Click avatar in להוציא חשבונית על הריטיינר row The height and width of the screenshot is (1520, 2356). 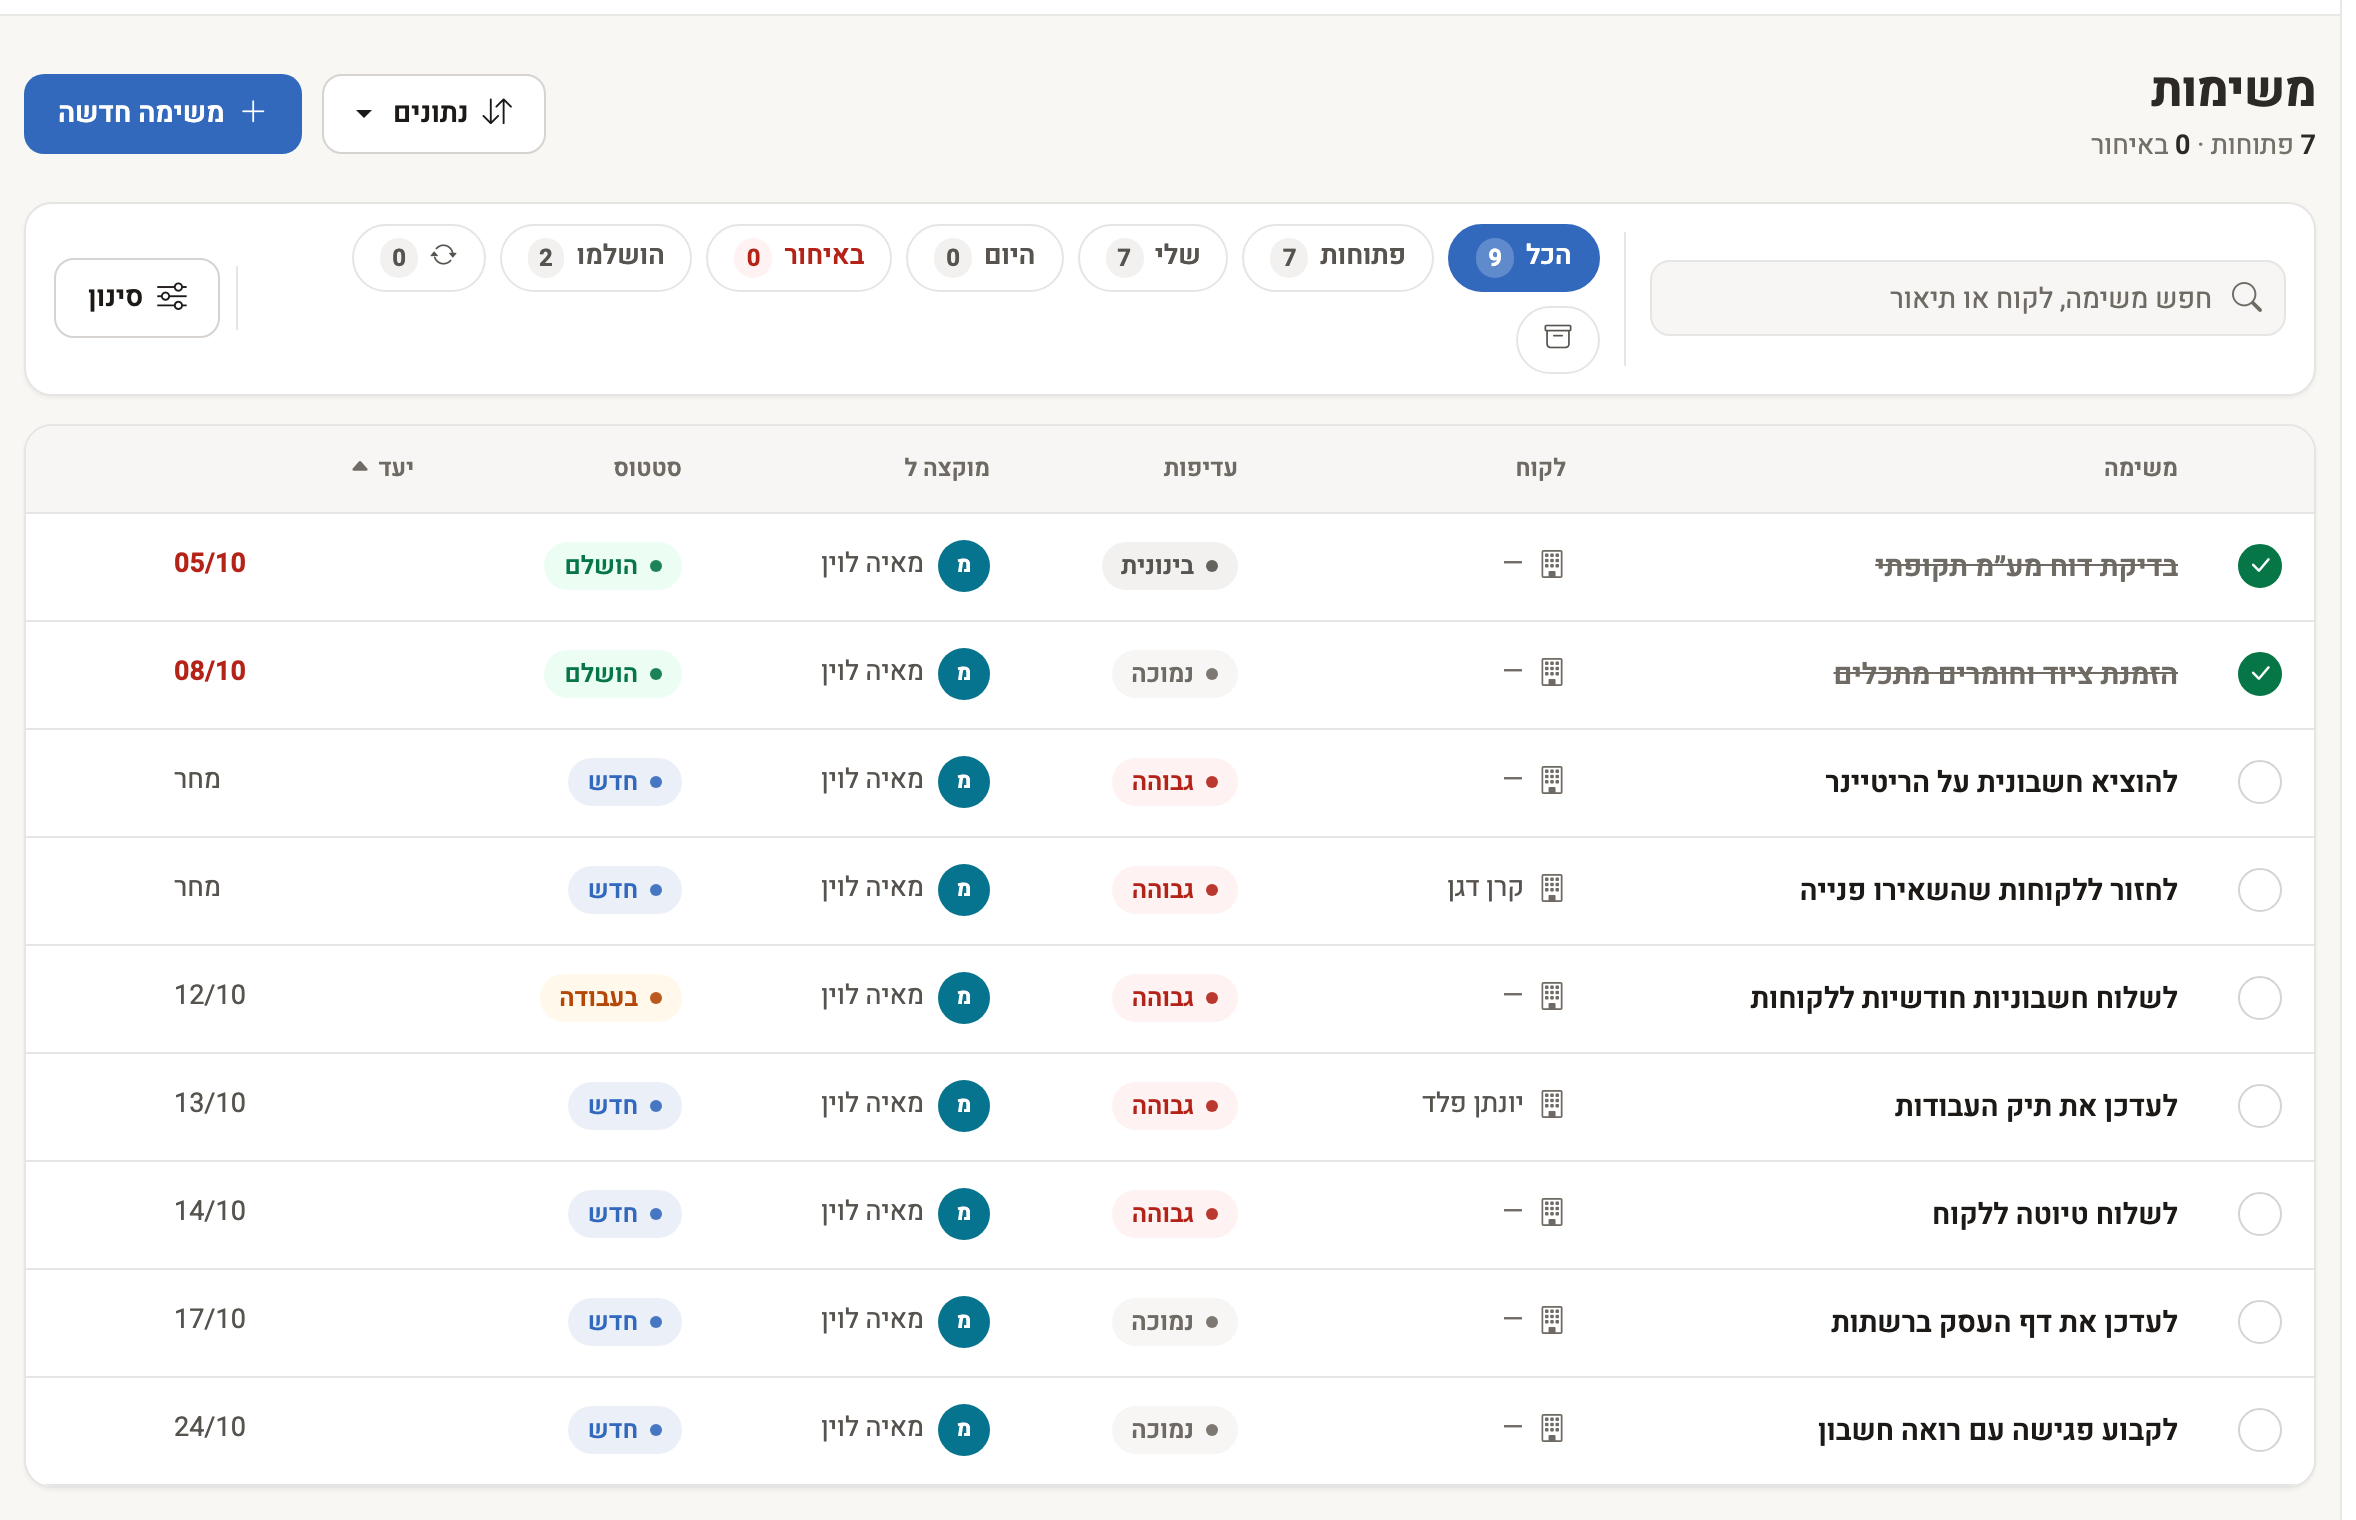pos(963,781)
